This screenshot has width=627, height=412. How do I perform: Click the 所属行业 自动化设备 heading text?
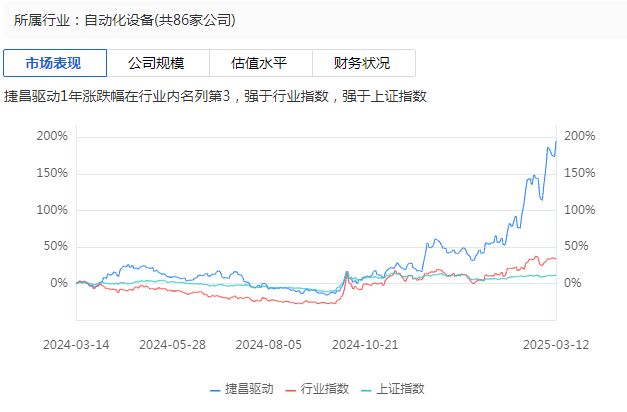click(124, 20)
